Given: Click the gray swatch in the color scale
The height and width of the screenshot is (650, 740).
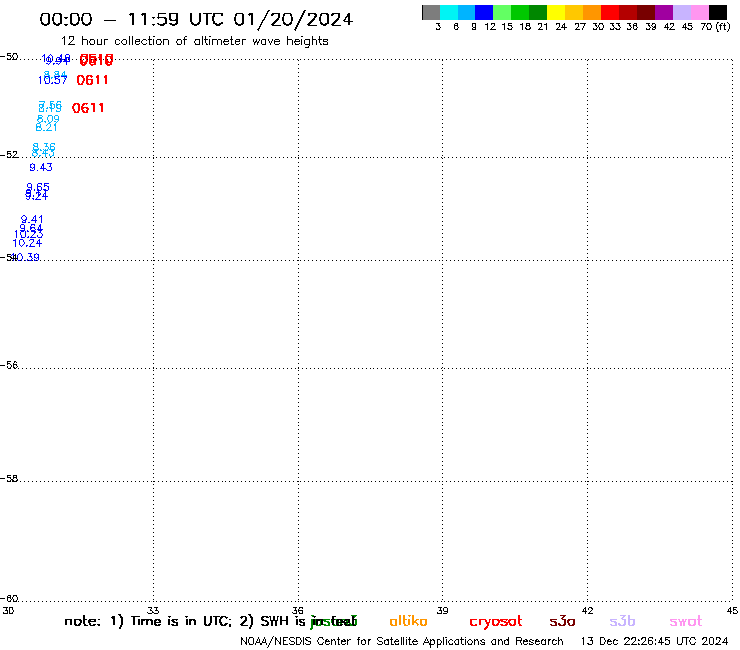Looking at the screenshot, I should 431,12.
